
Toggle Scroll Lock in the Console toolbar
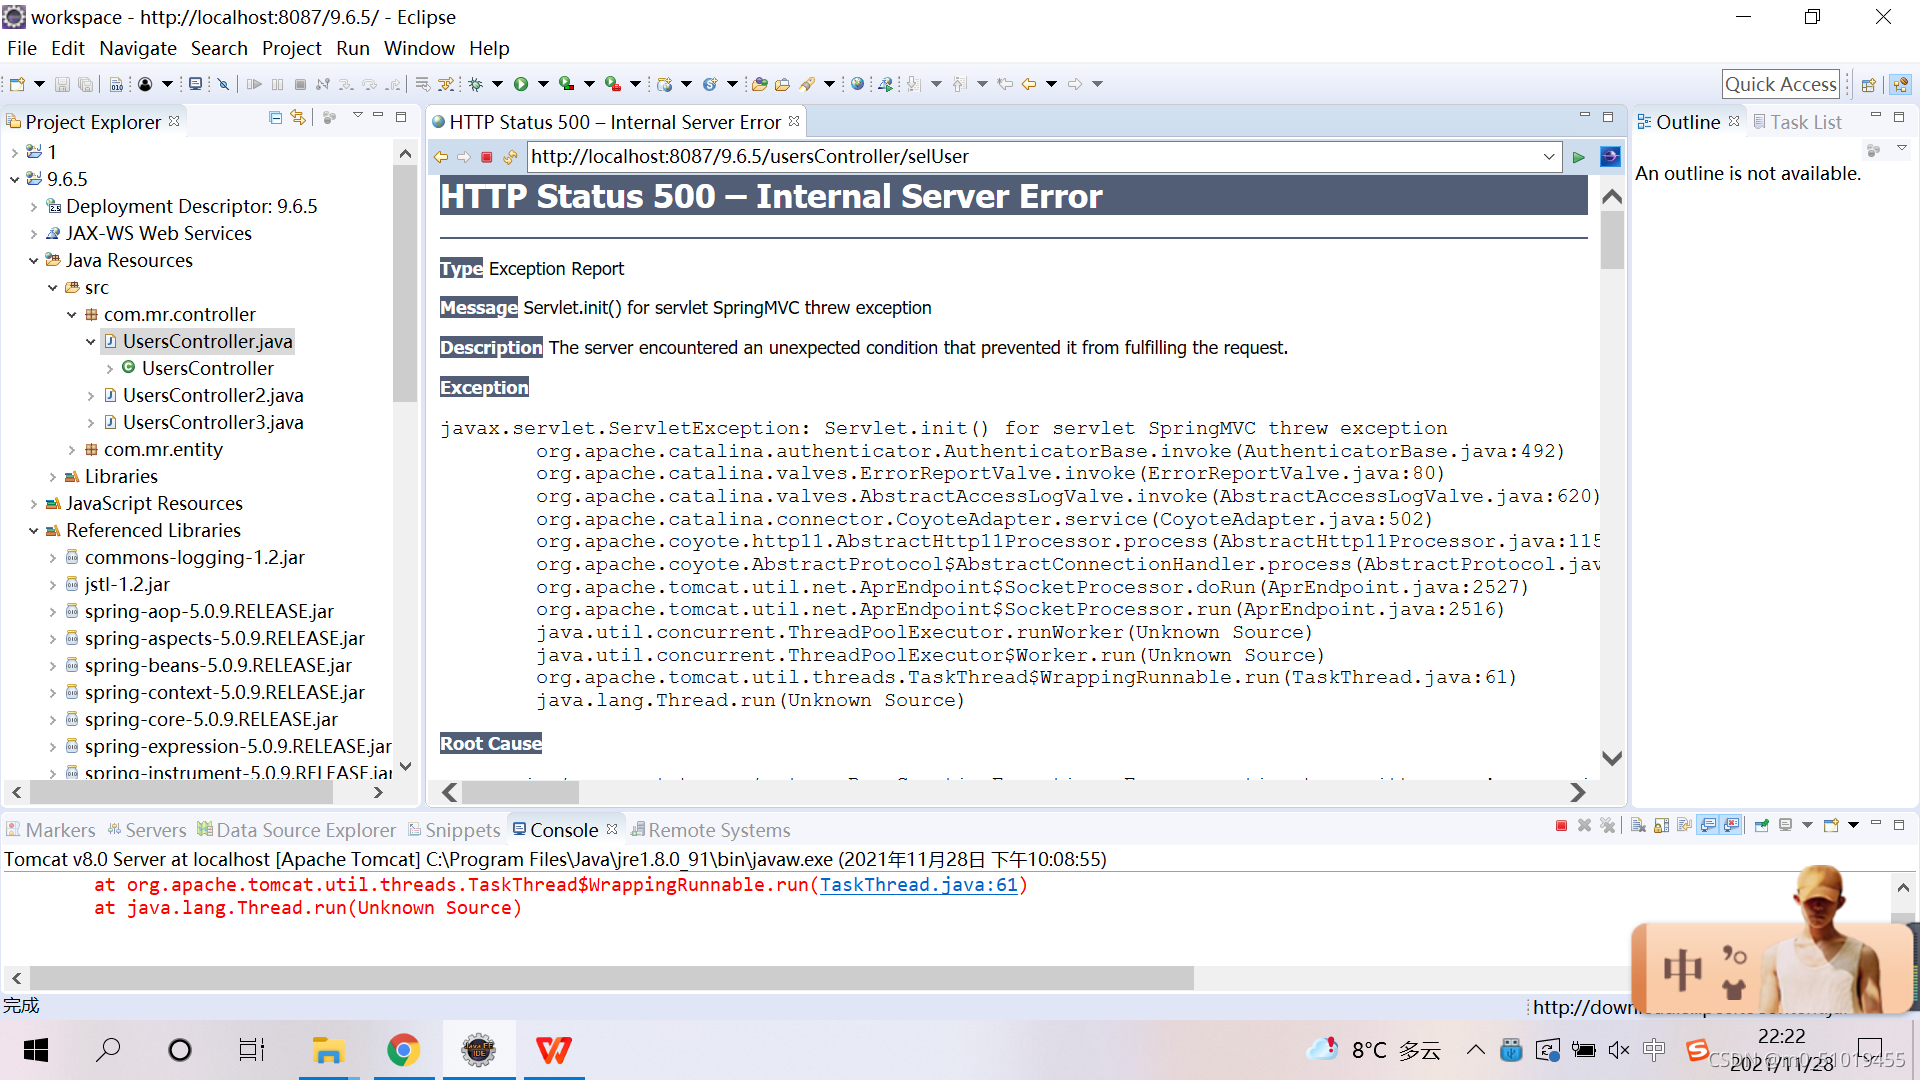(1660, 827)
